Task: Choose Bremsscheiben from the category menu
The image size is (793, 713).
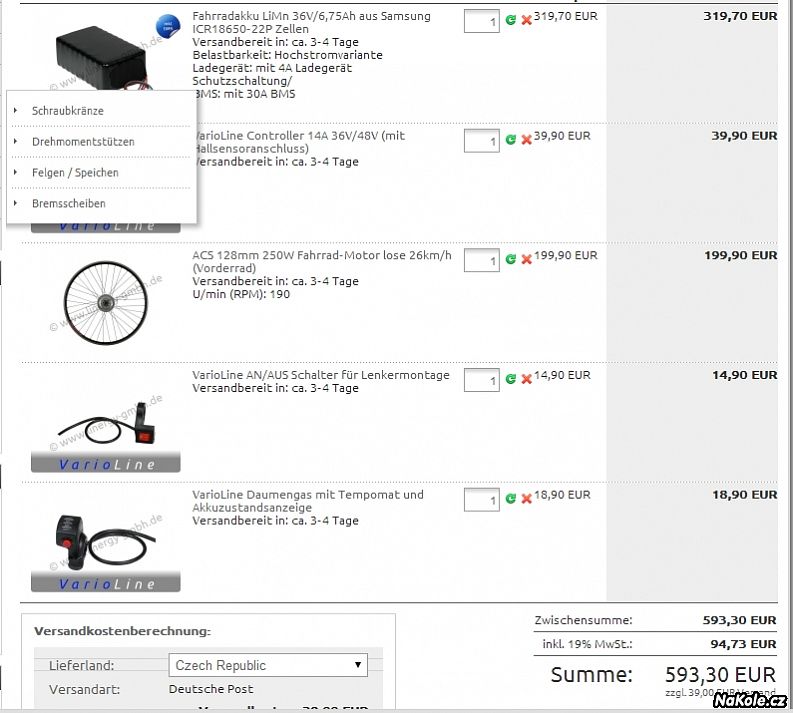Action: 68,204
